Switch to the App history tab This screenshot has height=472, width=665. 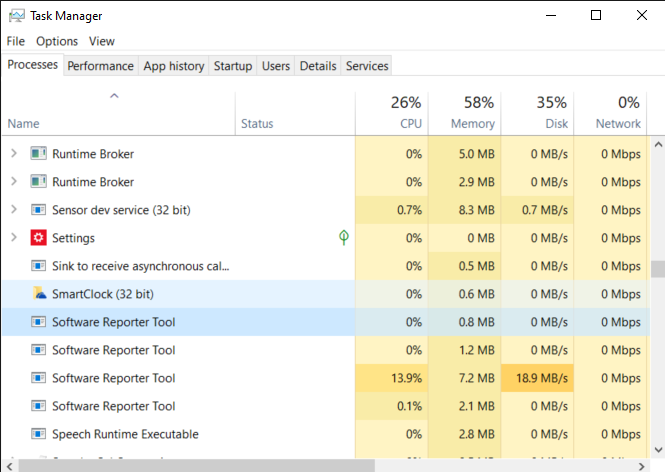pos(173,66)
